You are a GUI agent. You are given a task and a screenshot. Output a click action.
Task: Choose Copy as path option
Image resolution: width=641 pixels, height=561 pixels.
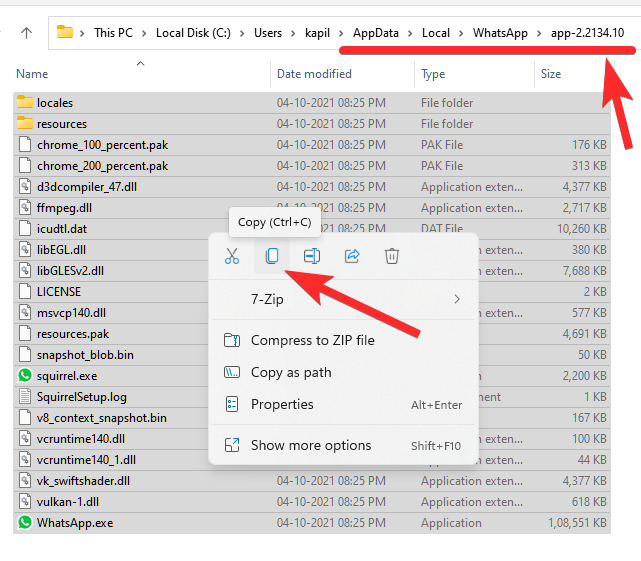point(291,372)
